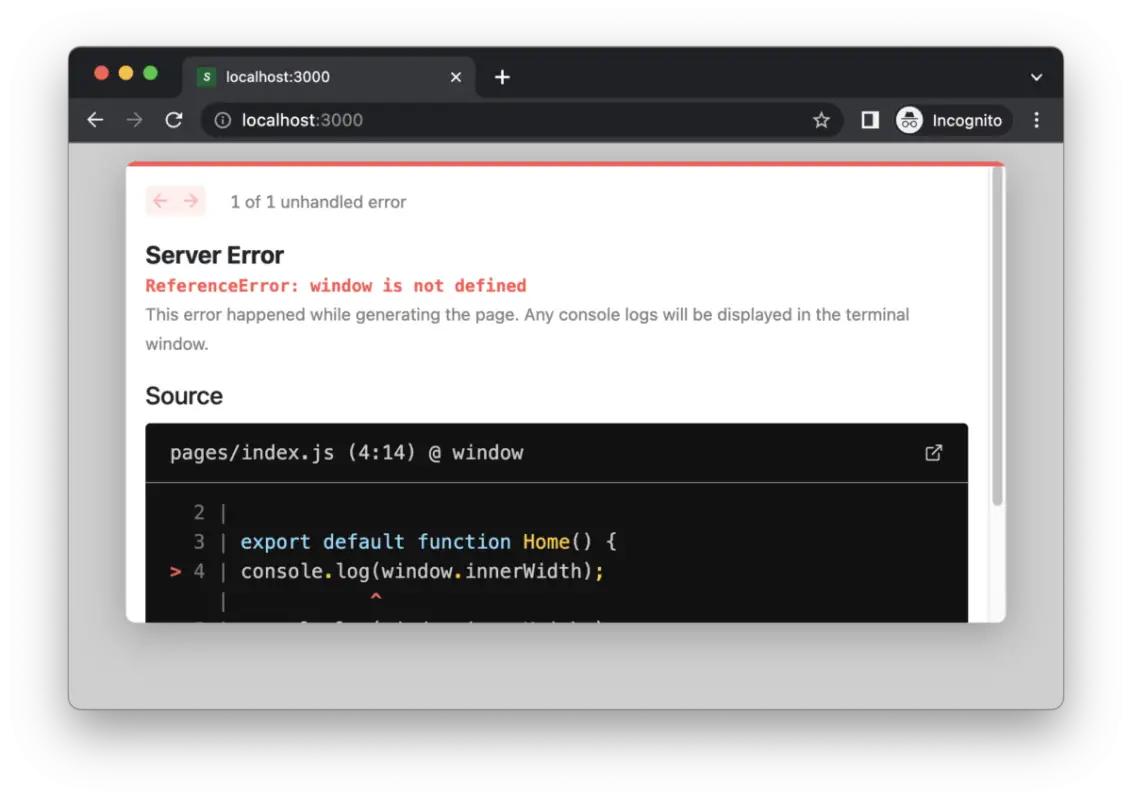Expand the tab search chevron
1132x800 pixels.
pos(1036,77)
